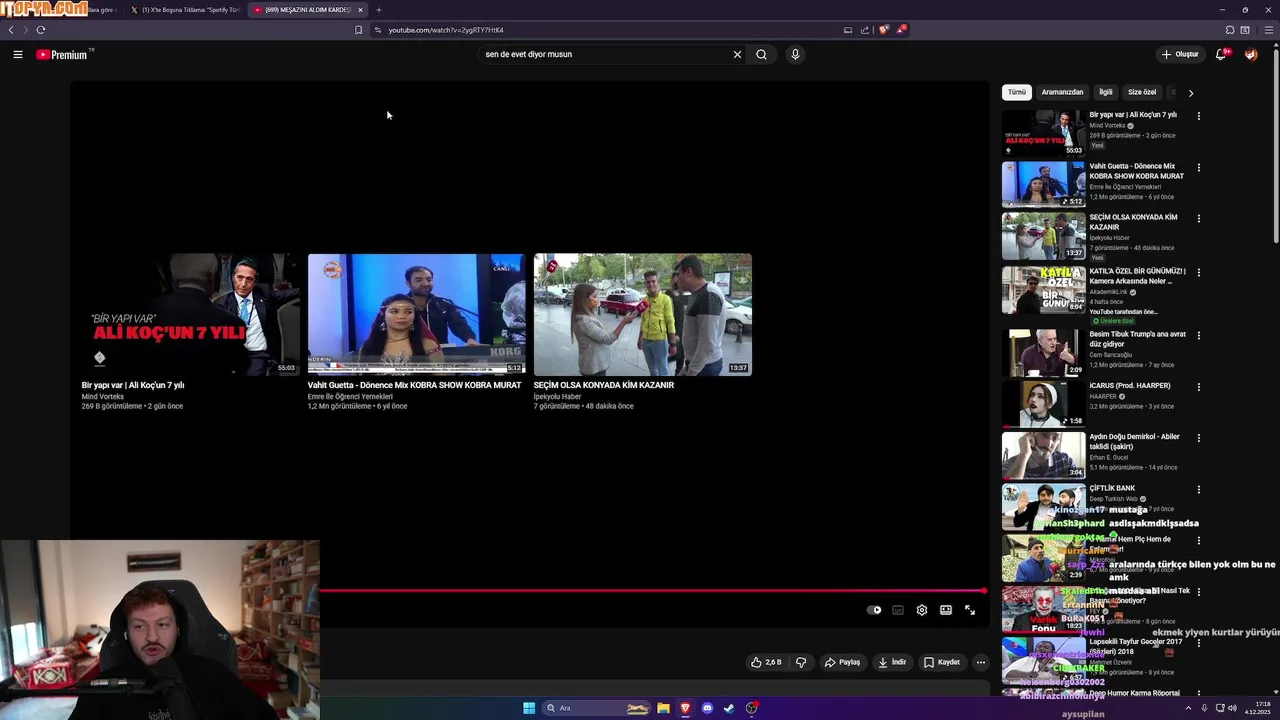The width and height of the screenshot is (1280, 720).
Task: Select the Tümü filter chip
Action: (1017, 92)
